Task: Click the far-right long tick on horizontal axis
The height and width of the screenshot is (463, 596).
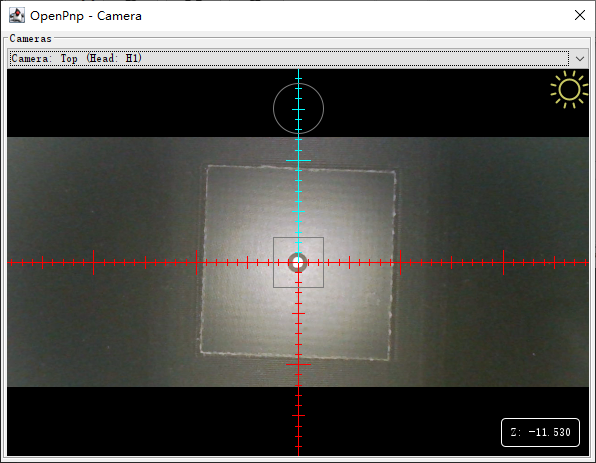Action: [504, 262]
